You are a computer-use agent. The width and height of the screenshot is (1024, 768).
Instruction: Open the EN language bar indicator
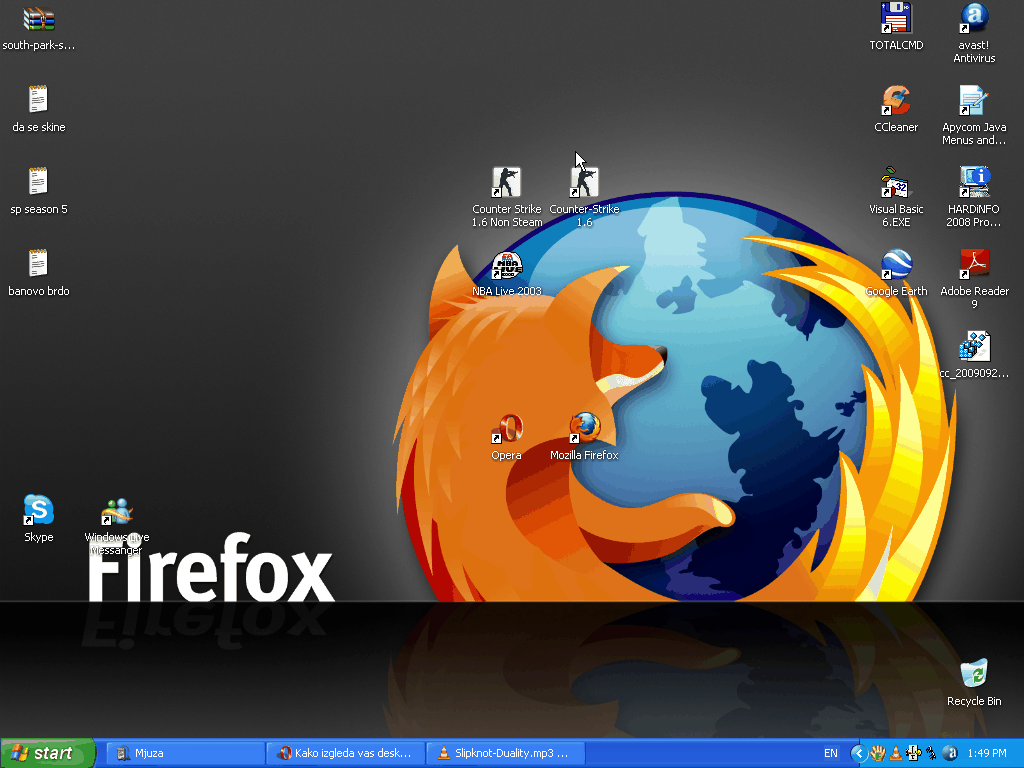coord(830,753)
